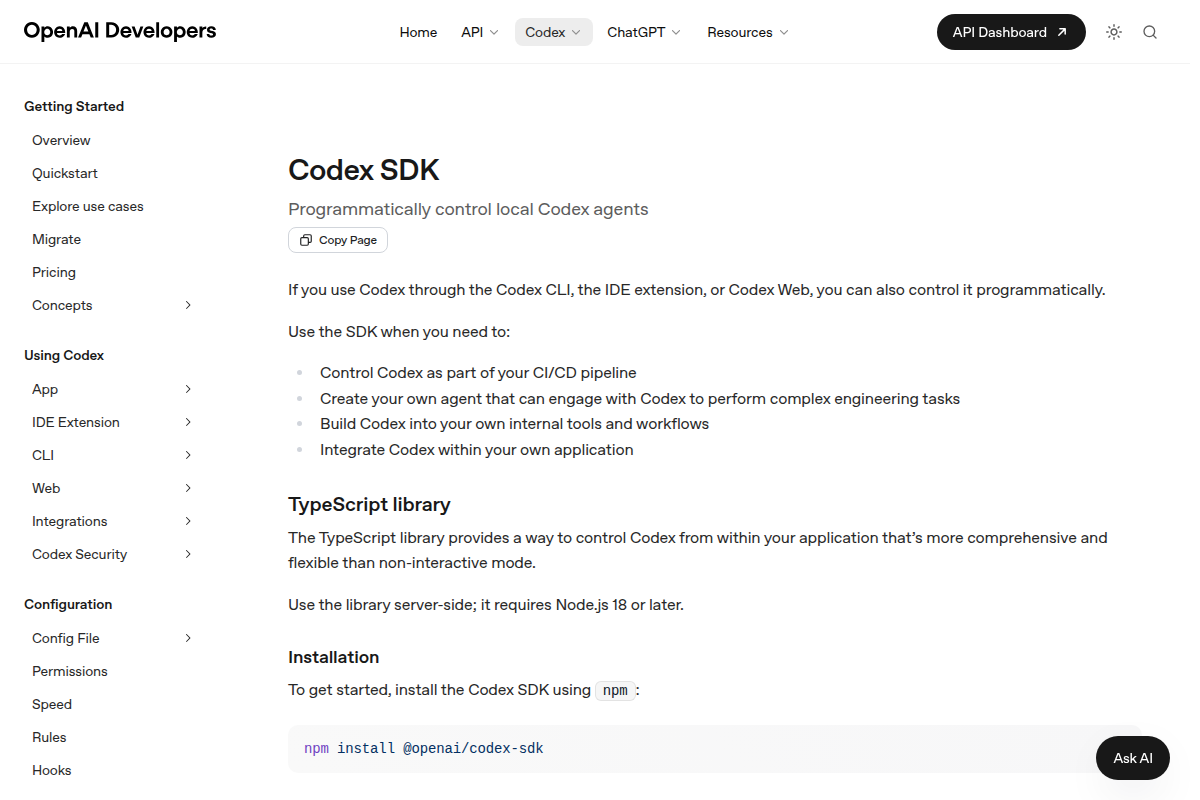Click the Configuration sidebar heading
The height and width of the screenshot is (800, 1200).
click(68, 604)
